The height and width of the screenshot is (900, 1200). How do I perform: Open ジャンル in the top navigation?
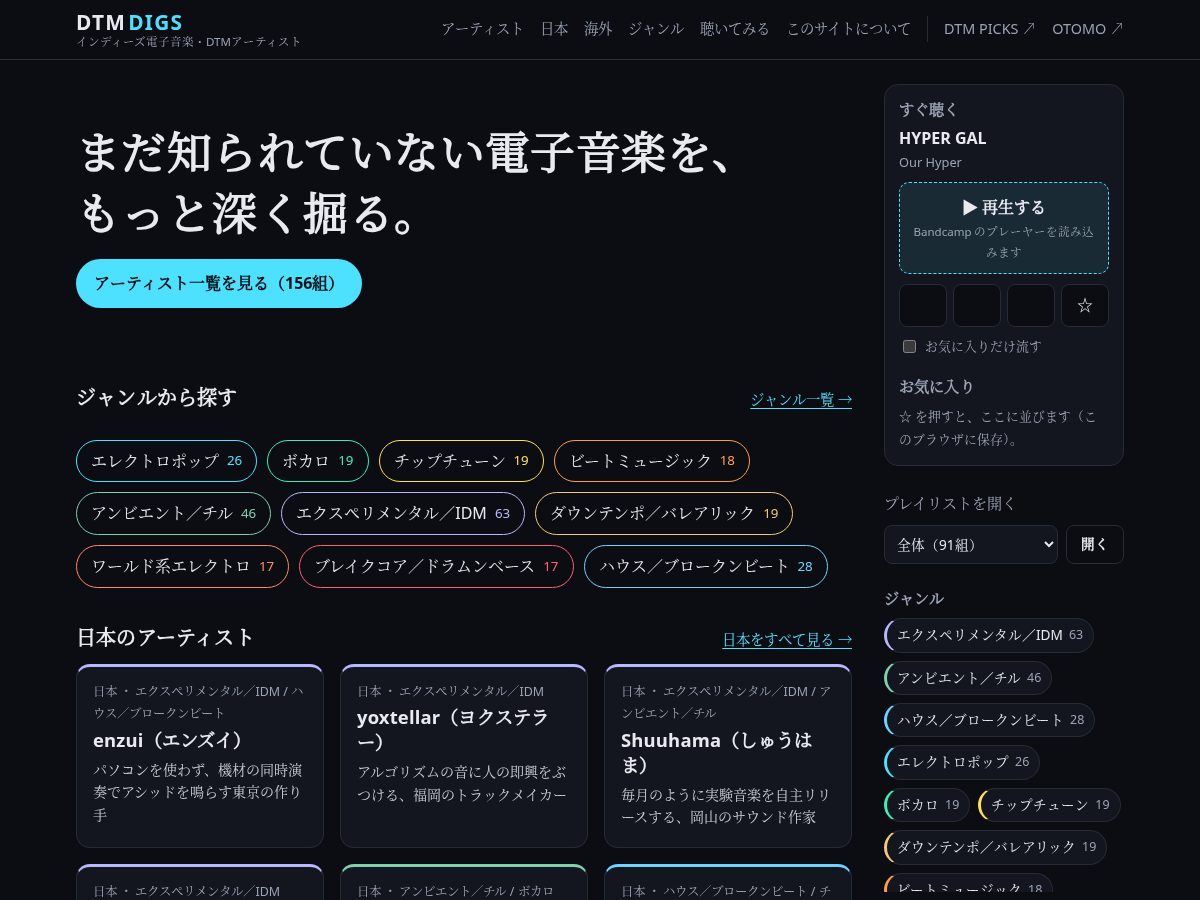(656, 29)
